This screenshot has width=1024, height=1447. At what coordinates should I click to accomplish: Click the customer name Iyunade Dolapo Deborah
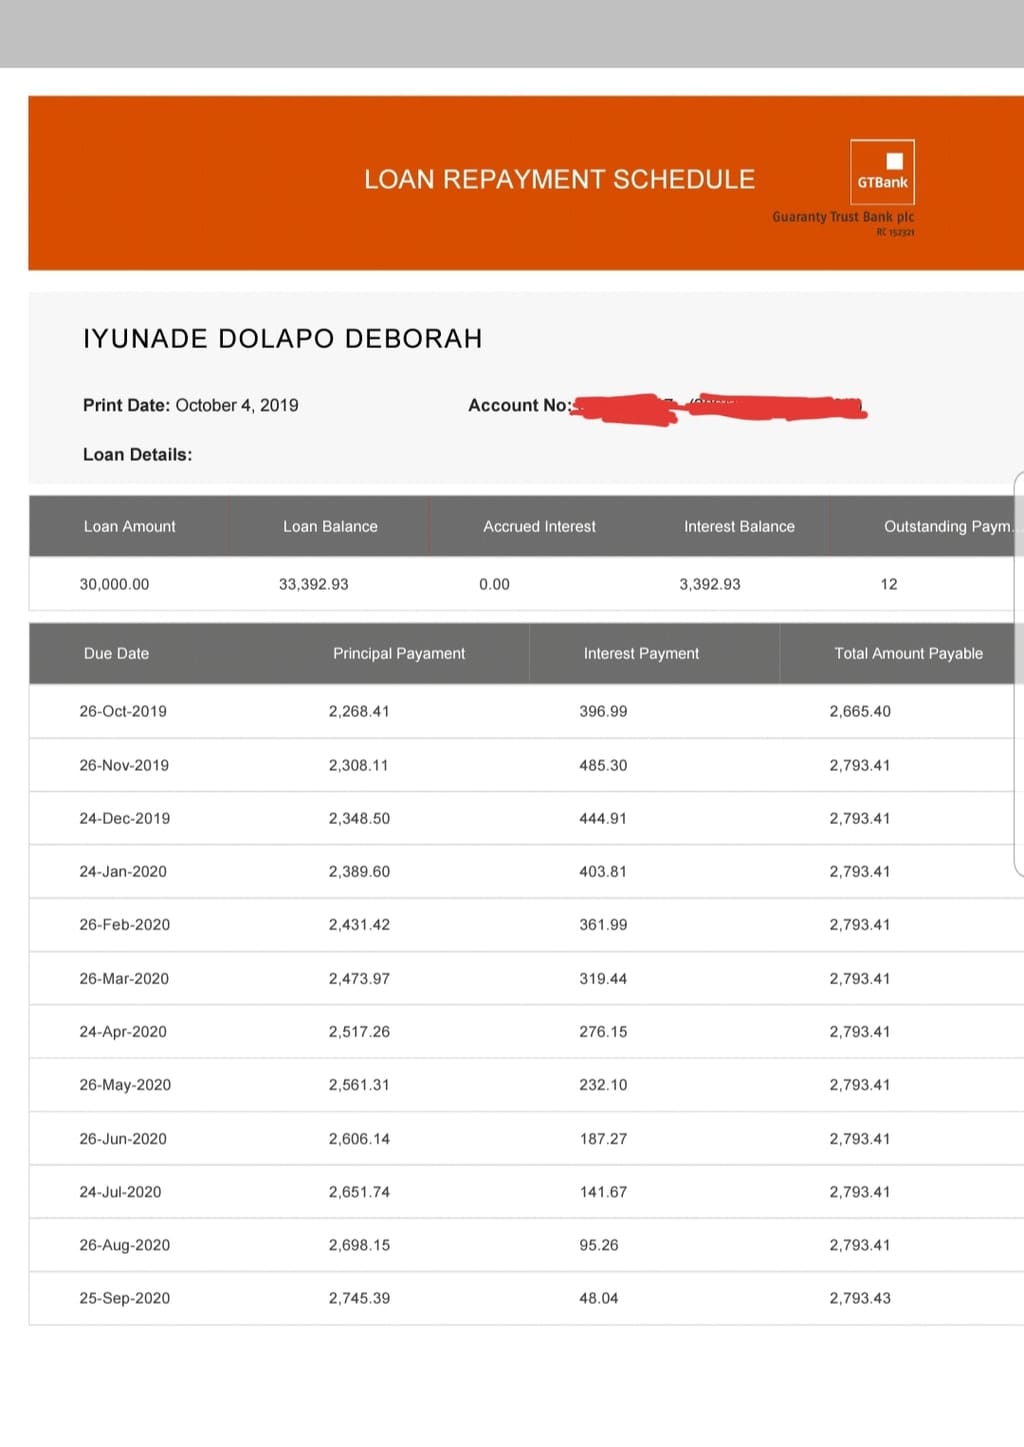(x=282, y=338)
